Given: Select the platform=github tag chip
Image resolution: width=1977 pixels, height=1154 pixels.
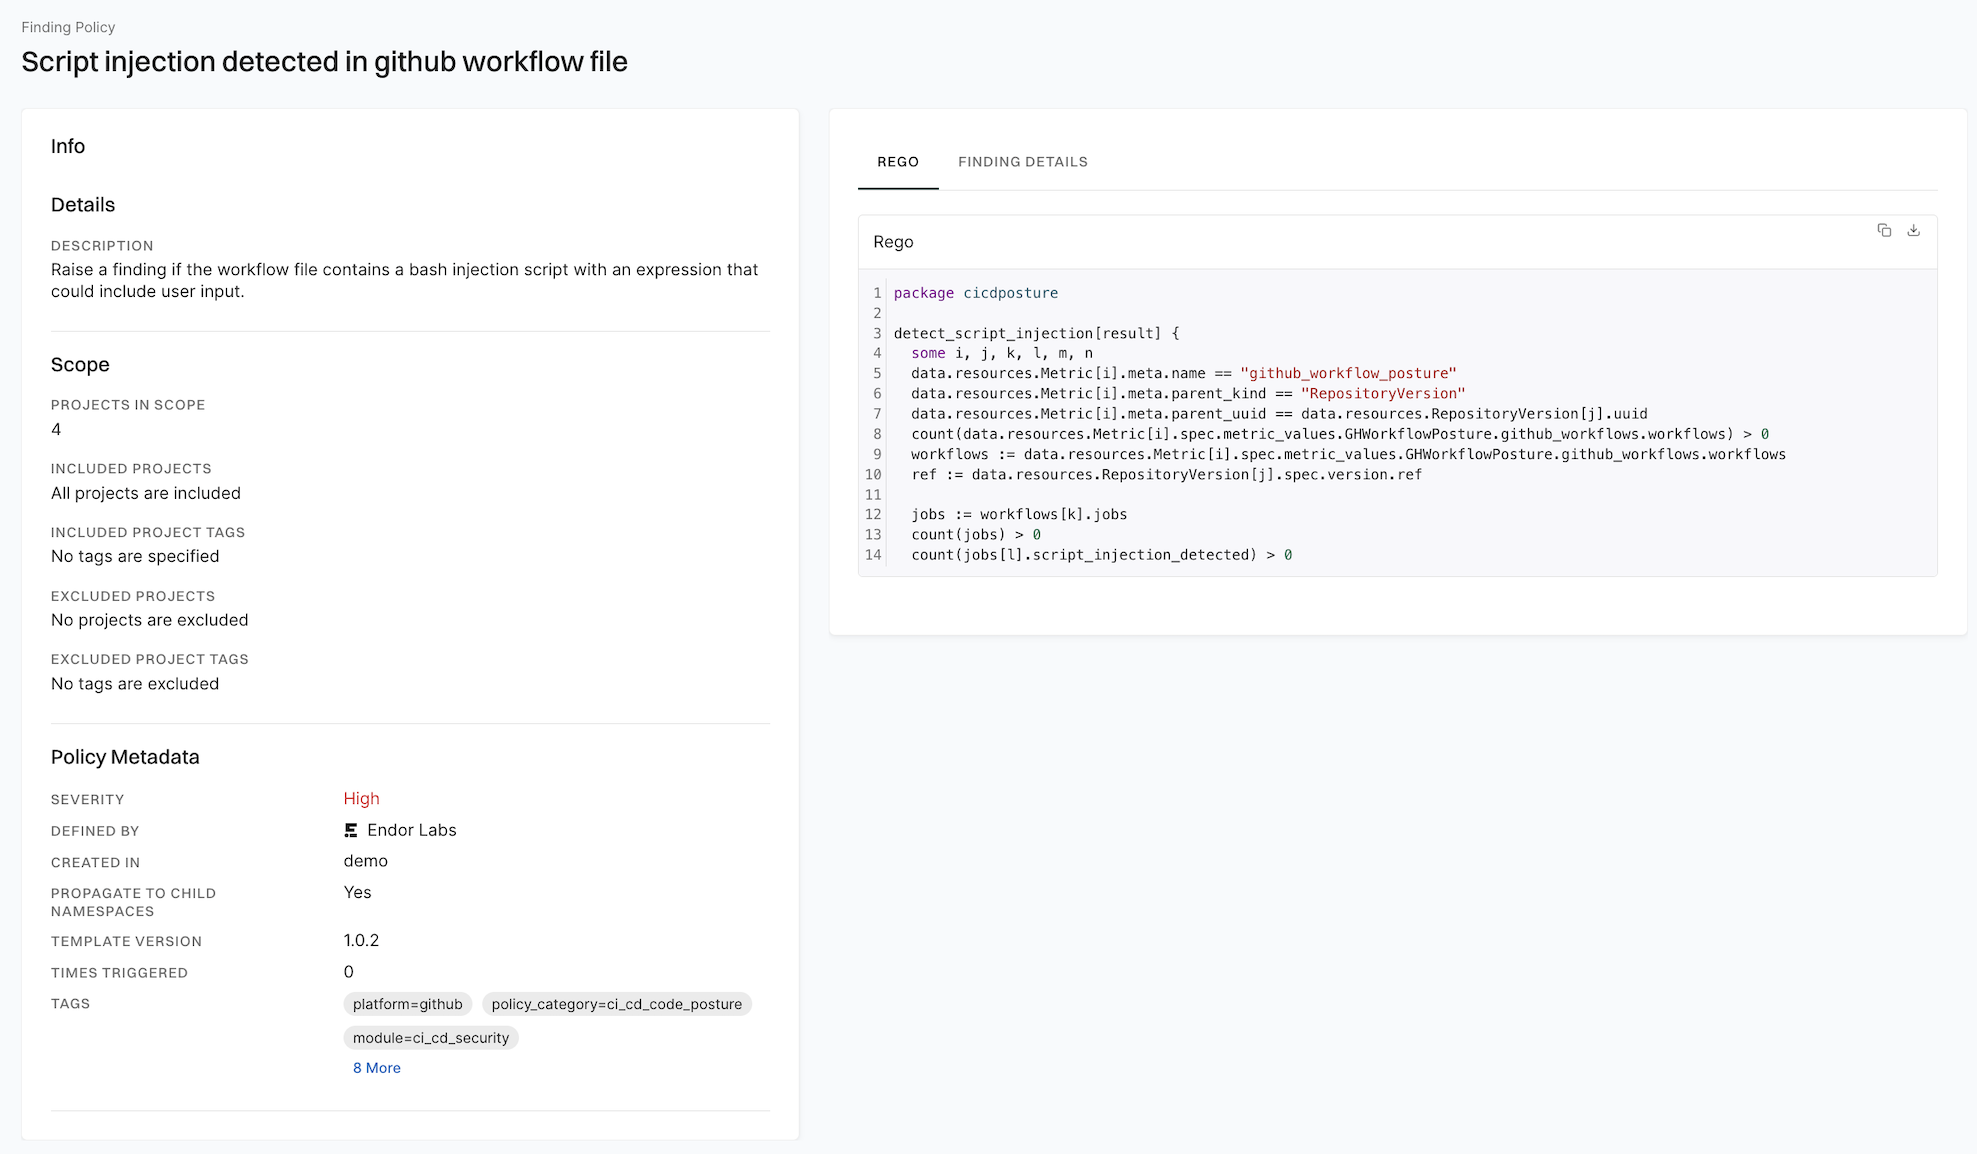Looking at the screenshot, I should pyautogui.click(x=407, y=1004).
